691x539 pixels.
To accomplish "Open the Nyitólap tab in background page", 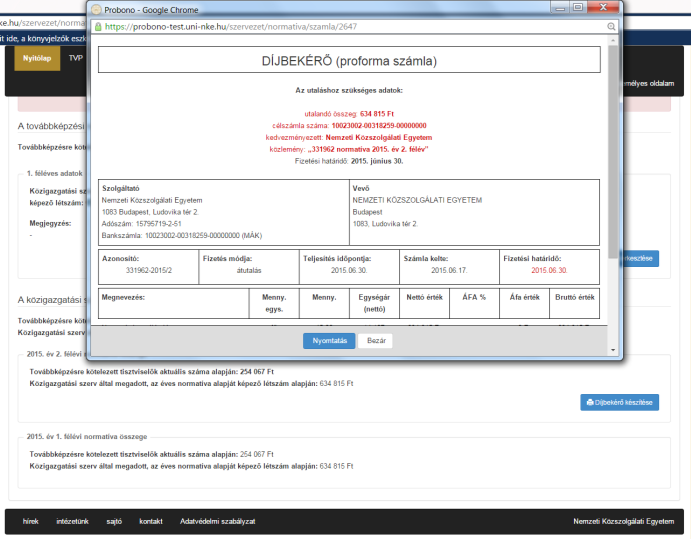I will 37,58.
